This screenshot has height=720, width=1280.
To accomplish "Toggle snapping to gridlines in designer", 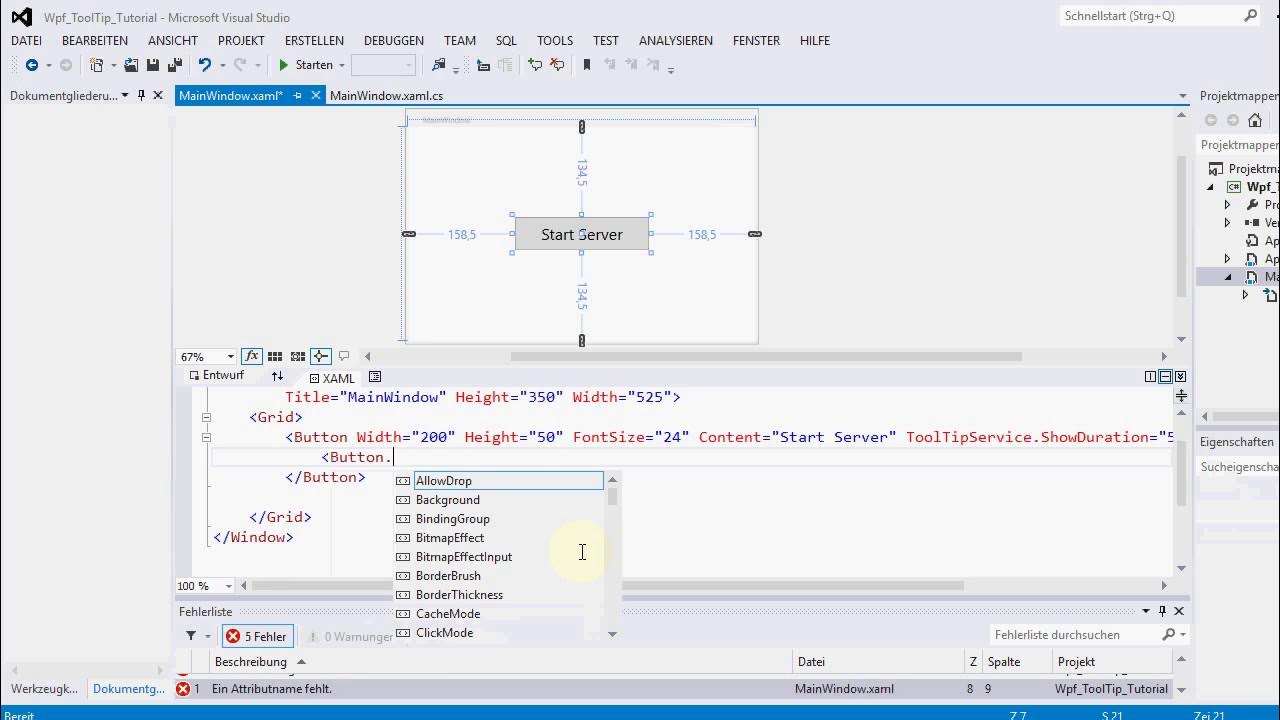I will tap(298, 356).
